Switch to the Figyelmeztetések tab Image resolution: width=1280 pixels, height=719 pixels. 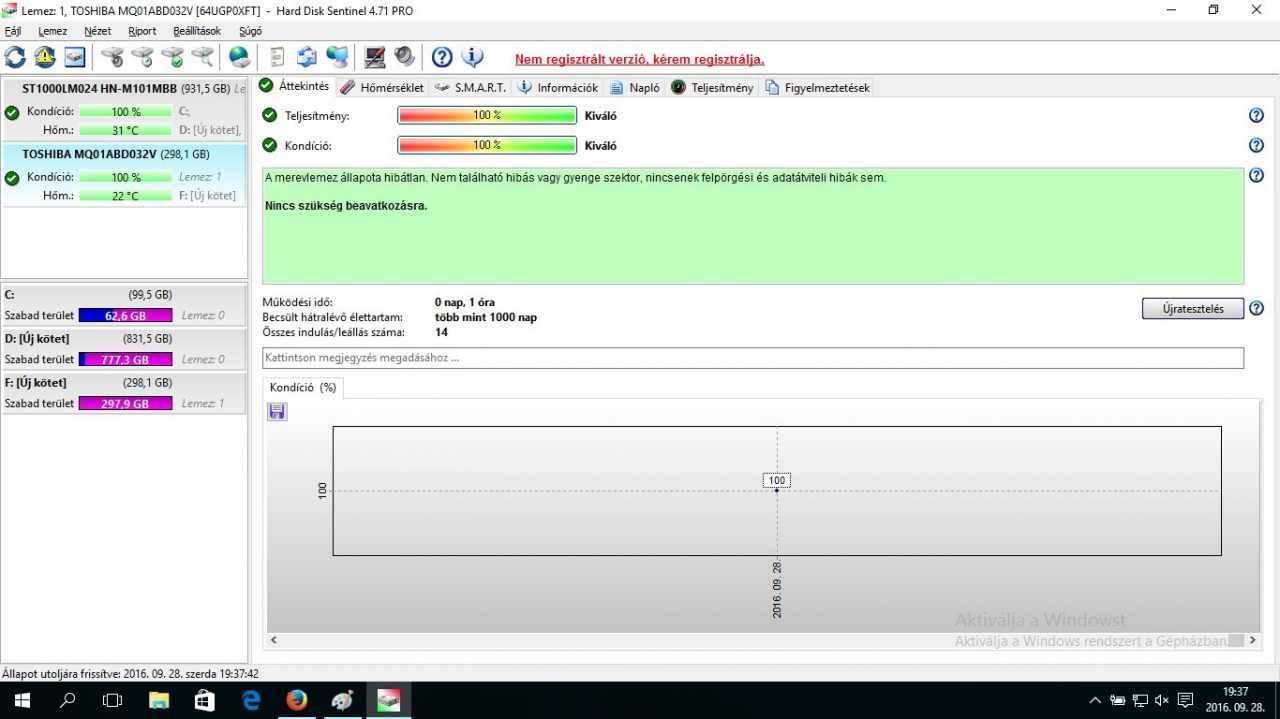(x=818, y=87)
